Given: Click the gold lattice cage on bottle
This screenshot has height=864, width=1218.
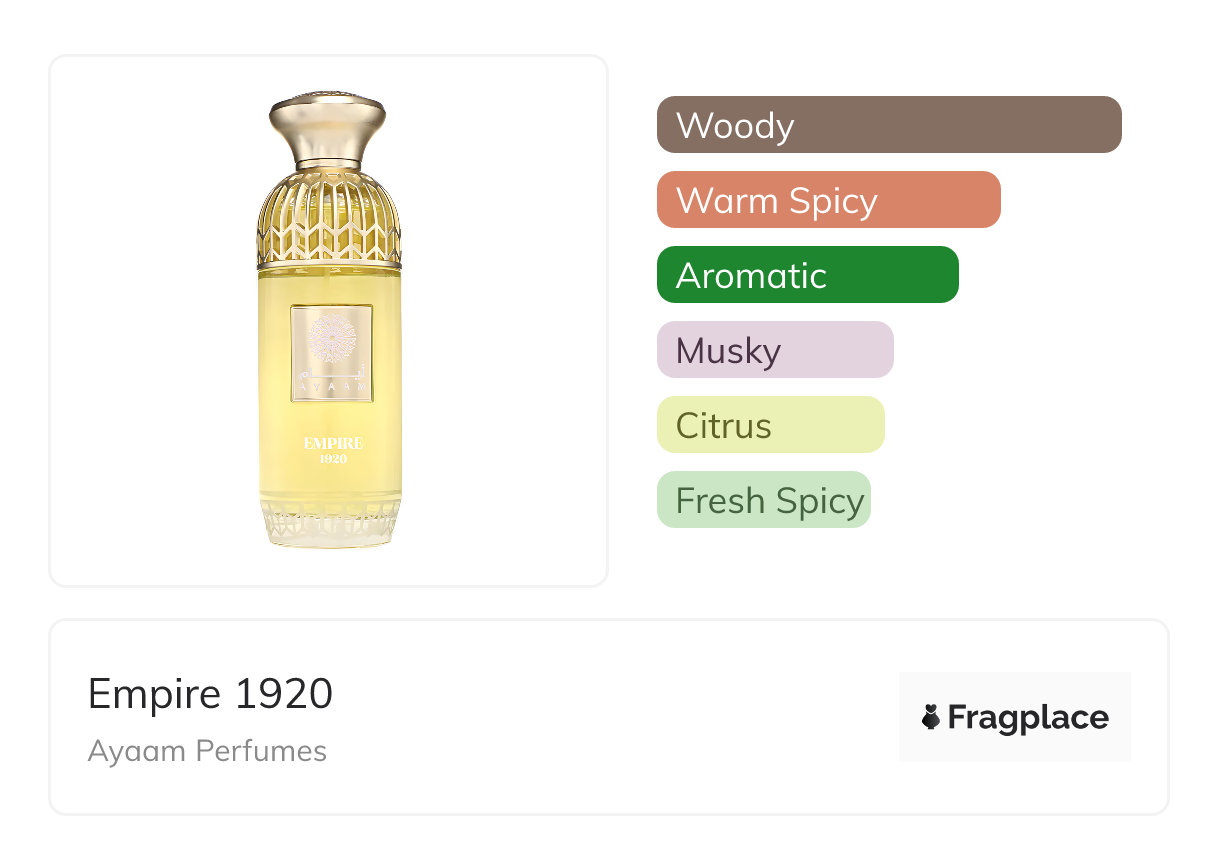Looking at the screenshot, I should [x=329, y=225].
